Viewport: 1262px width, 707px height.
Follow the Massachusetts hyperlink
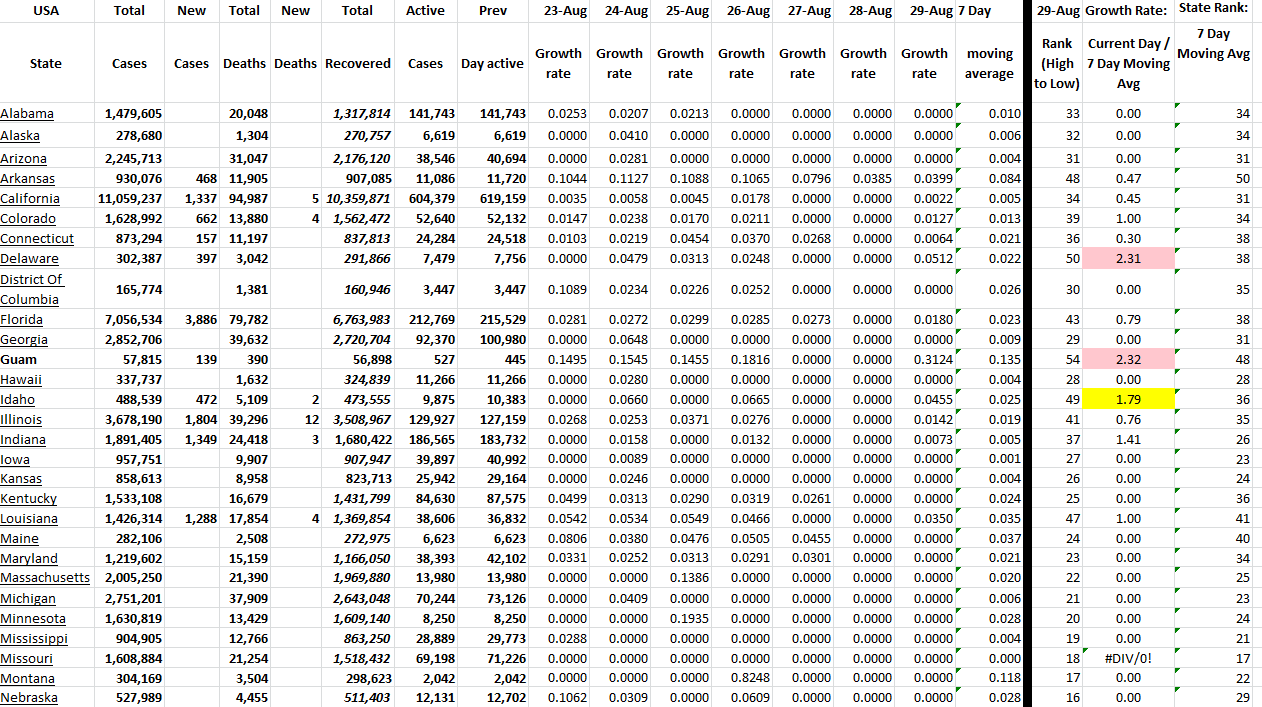click(x=45, y=578)
